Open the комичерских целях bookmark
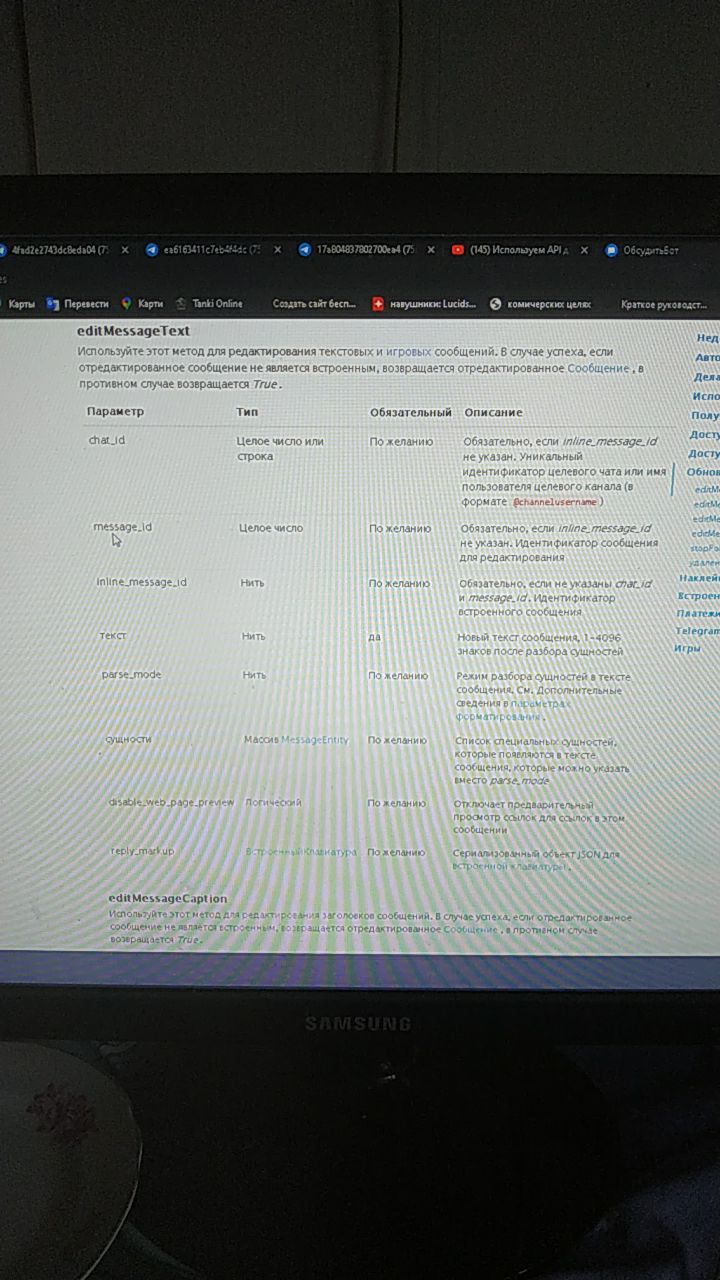 point(541,304)
